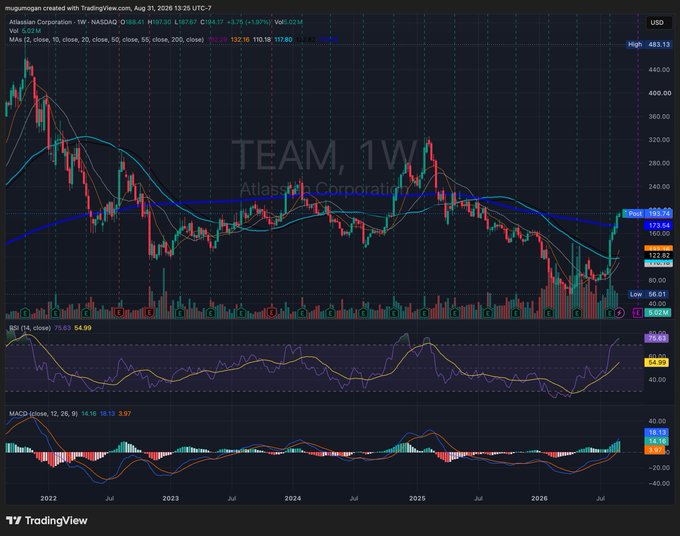
Task: Click the orange 132.16 value in MAs legend
Action: pyautogui.click(x=240, y=39)
